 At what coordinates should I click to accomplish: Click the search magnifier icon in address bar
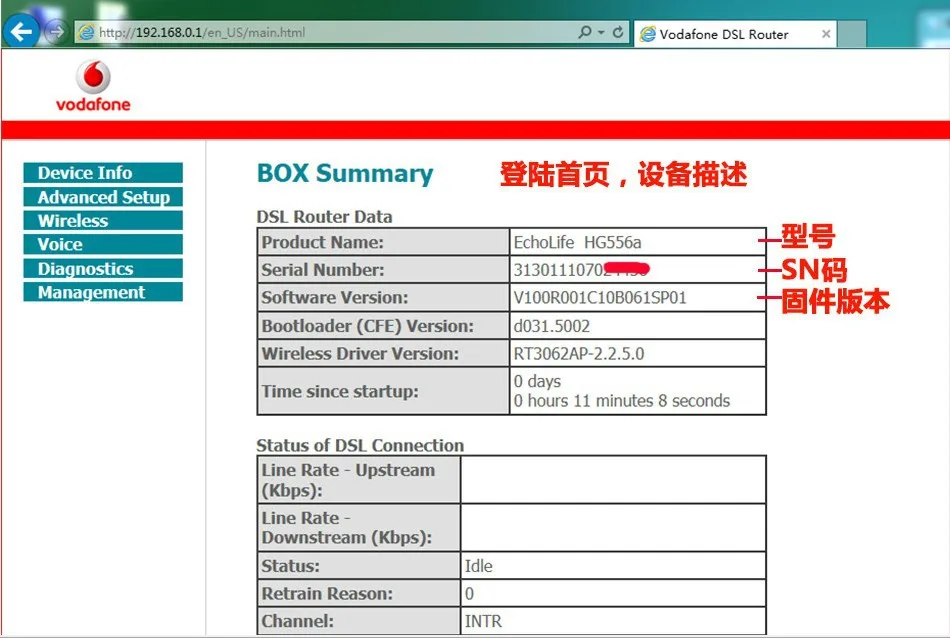[x=585, y=32]
